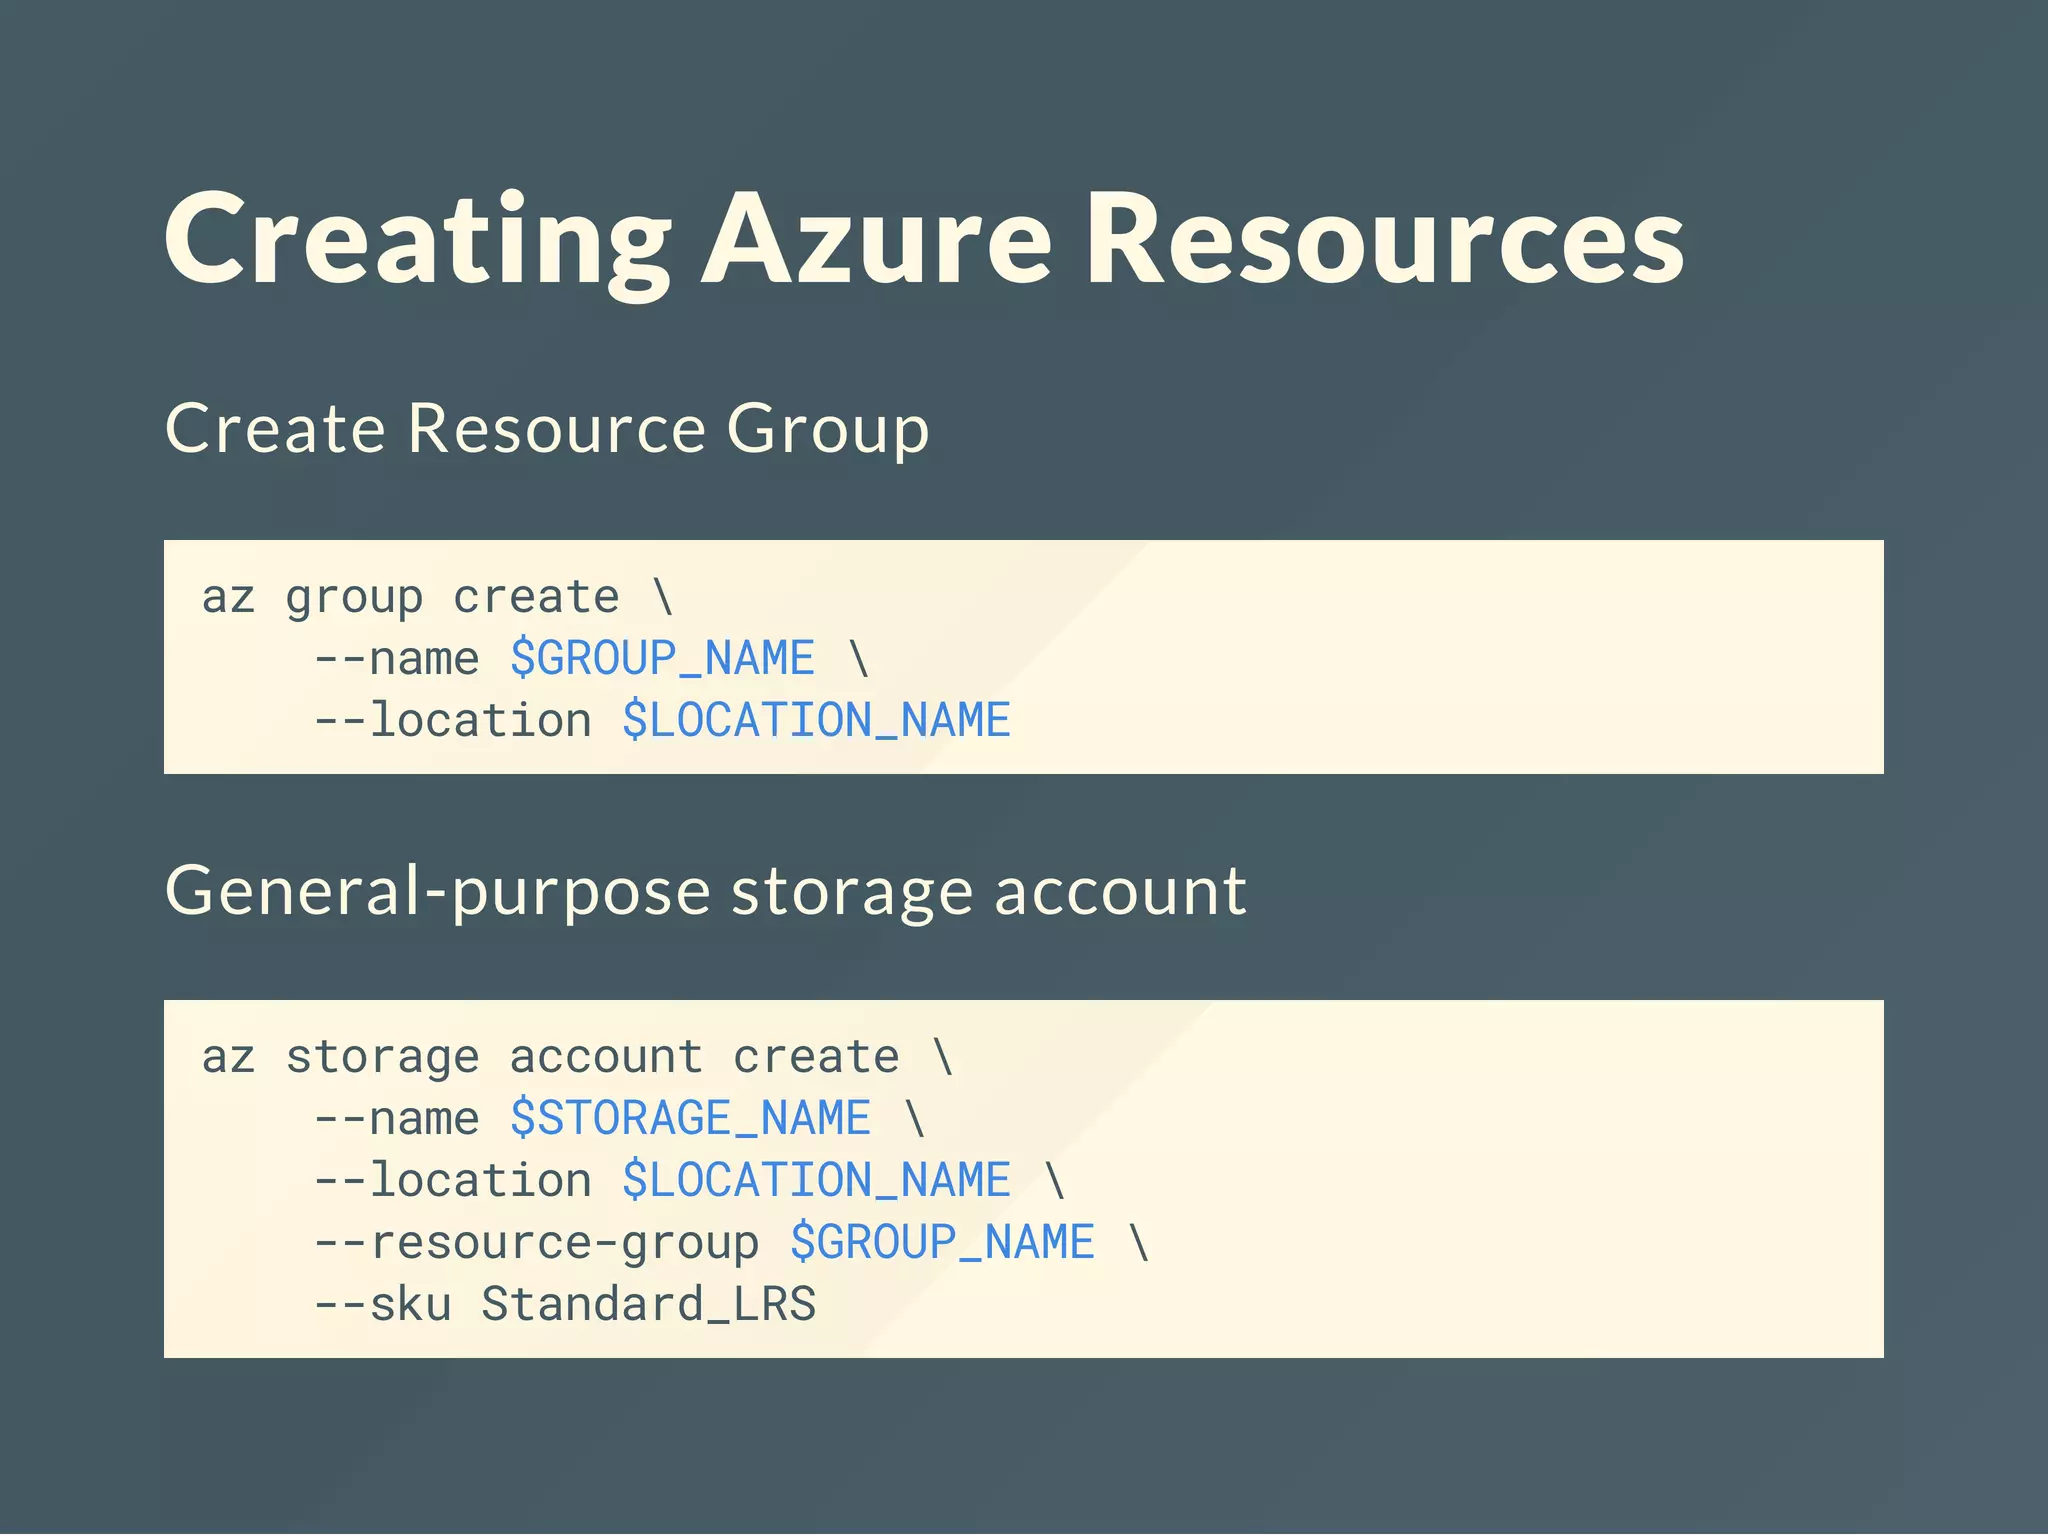
Task: Click the 'General-purpose storage account' subheading
Action: click(x=705, y=890)
